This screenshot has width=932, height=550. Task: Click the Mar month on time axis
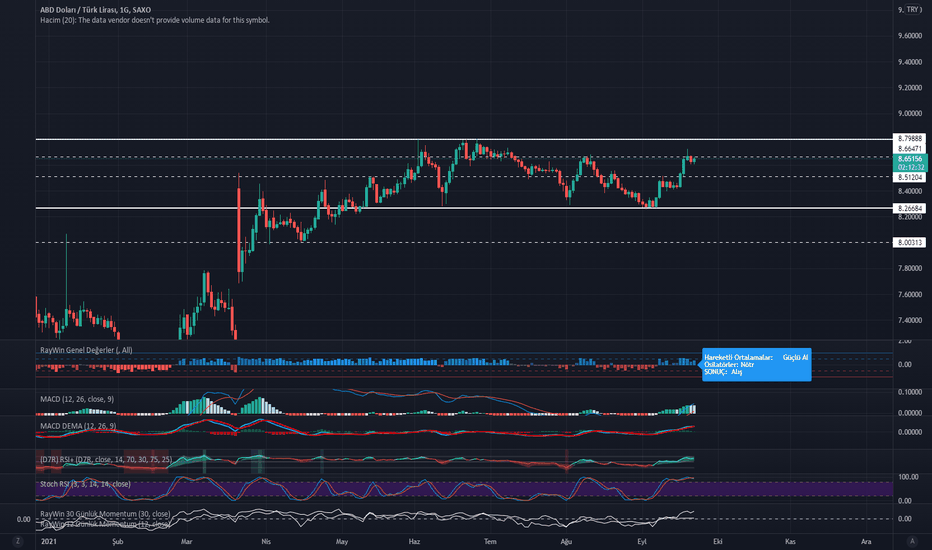tap(187, 542)
